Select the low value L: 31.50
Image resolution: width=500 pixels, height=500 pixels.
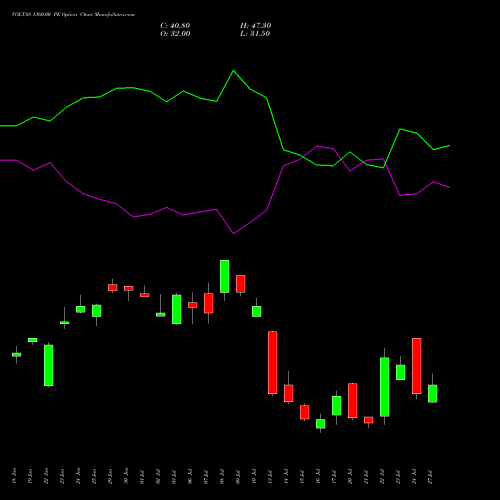tap(255, 34)
